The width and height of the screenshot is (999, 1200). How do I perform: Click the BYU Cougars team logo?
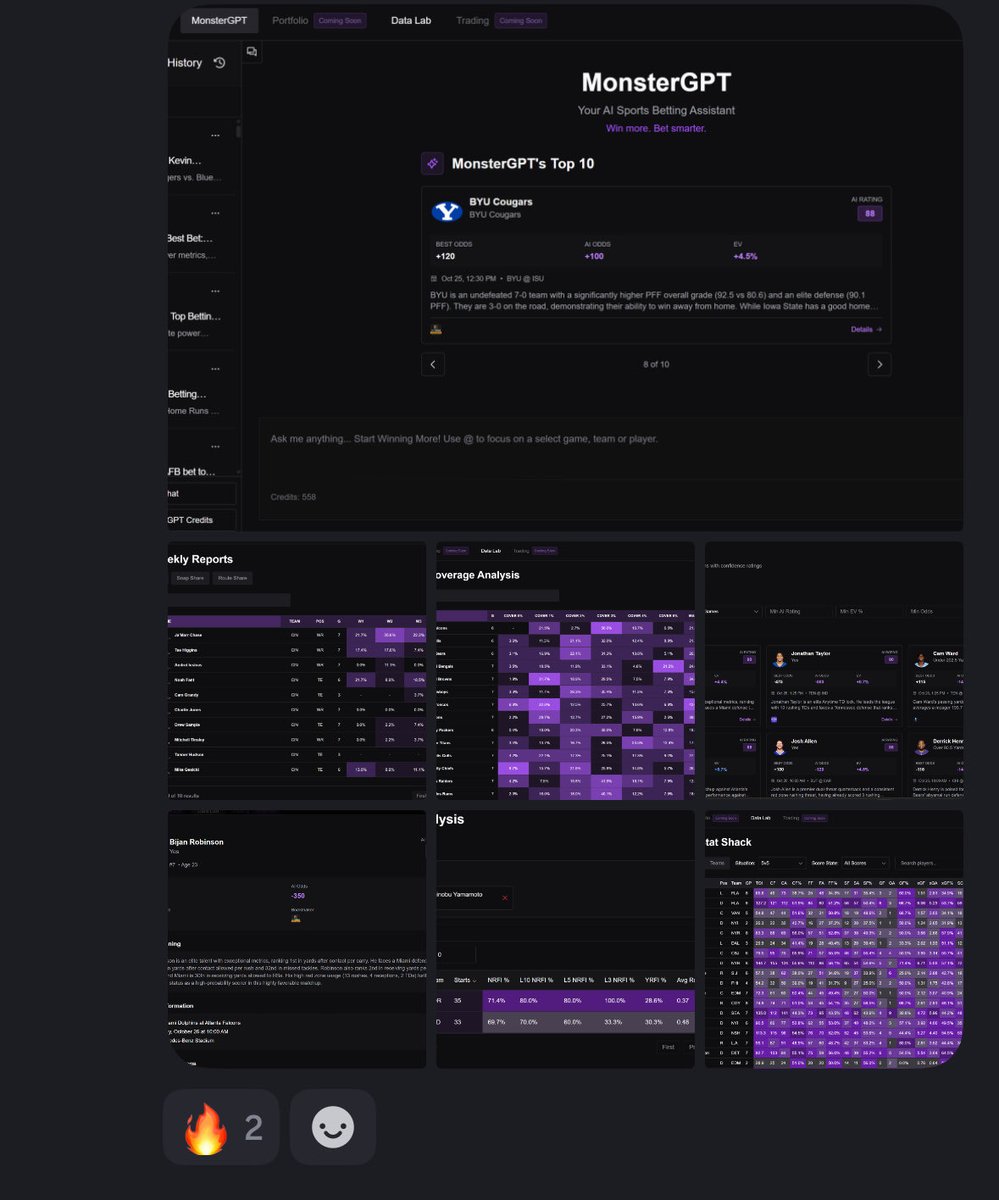pyautogui.click(x=447, y=212)
